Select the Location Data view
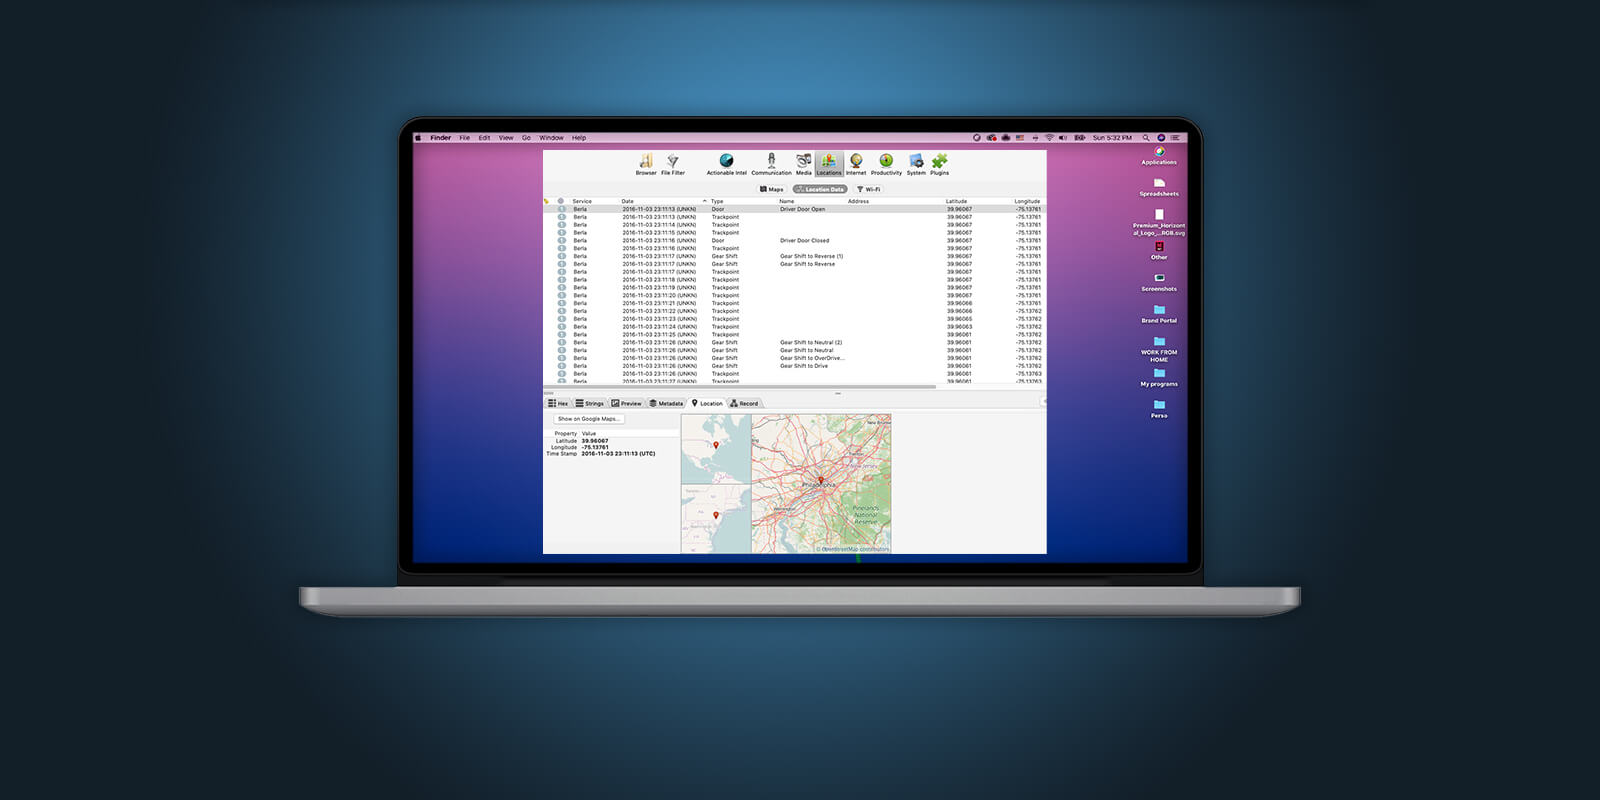Screen dimensions: 1600x800 [820, 189]
